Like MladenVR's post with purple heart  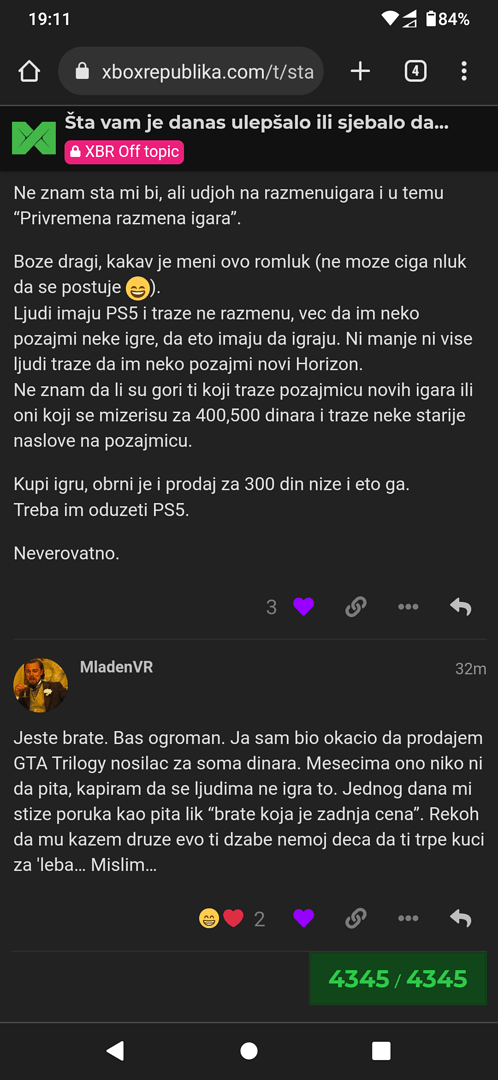click(303, 918)
